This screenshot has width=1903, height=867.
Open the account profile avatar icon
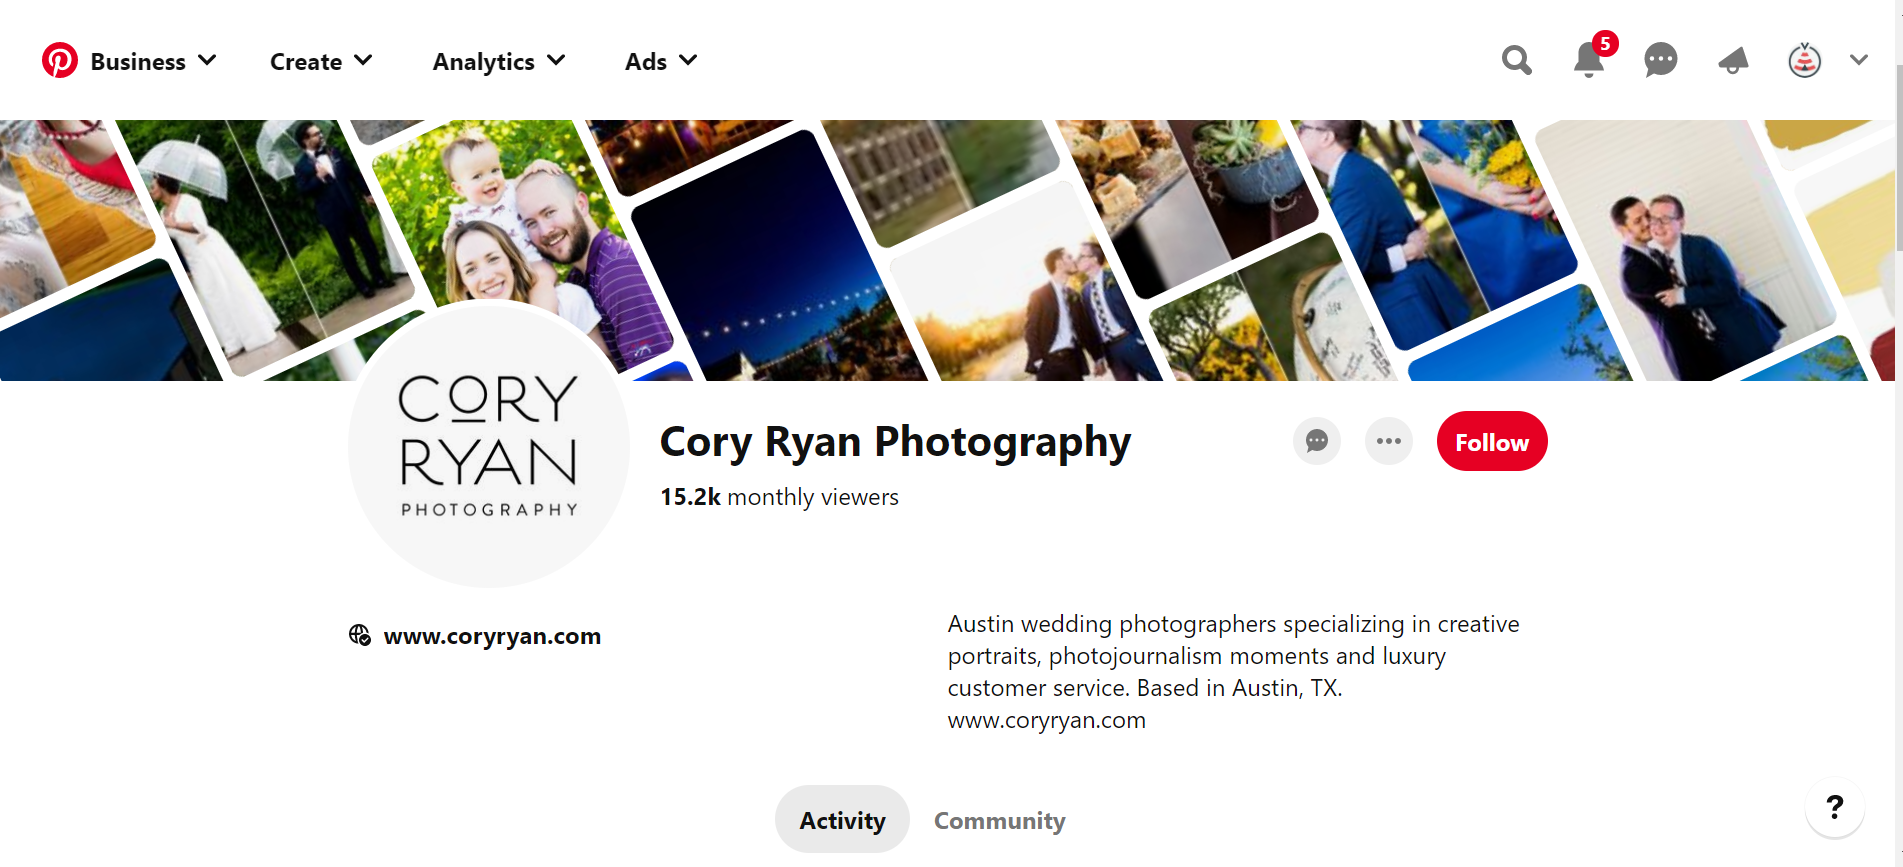point(1804,61)
